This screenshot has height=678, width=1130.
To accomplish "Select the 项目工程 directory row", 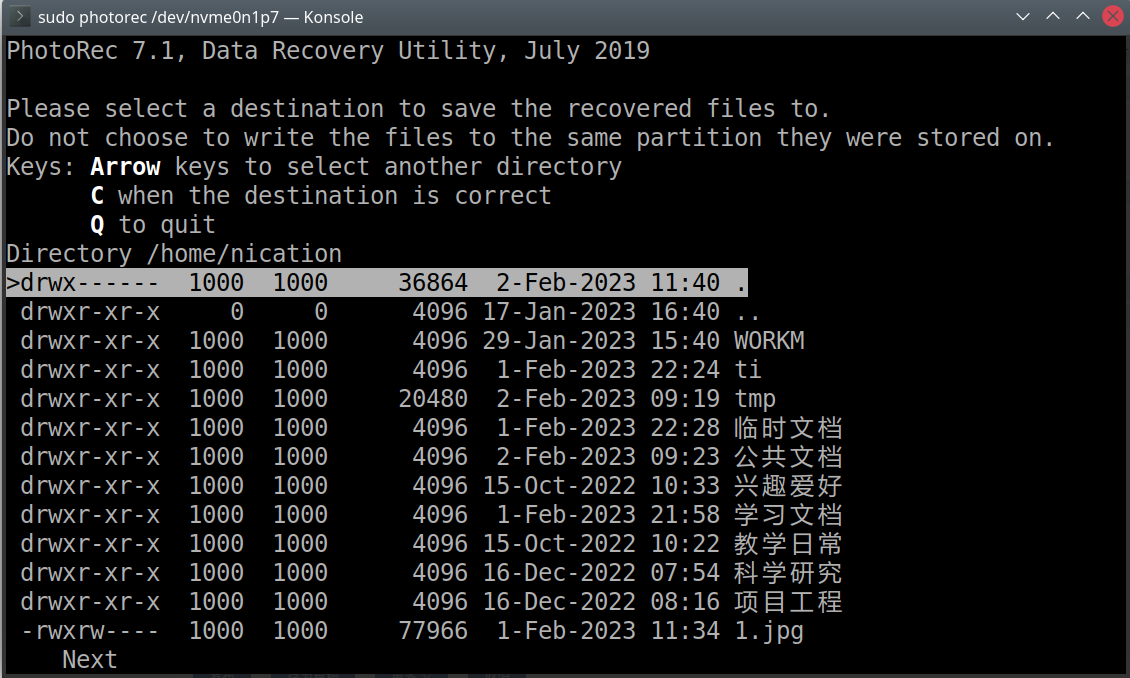I will 431,602.
